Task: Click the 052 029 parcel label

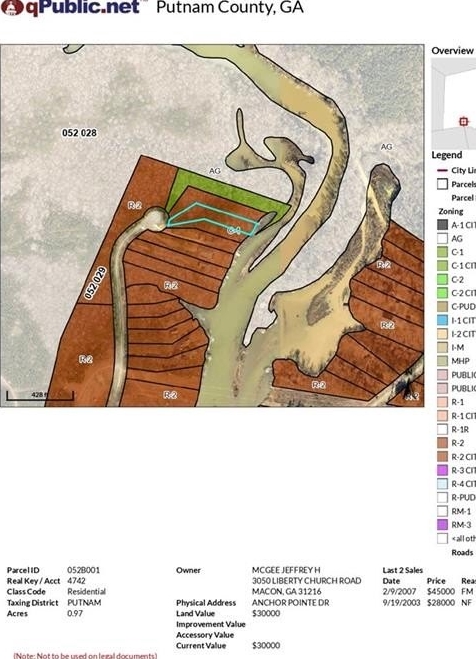Action: [95, 283]
